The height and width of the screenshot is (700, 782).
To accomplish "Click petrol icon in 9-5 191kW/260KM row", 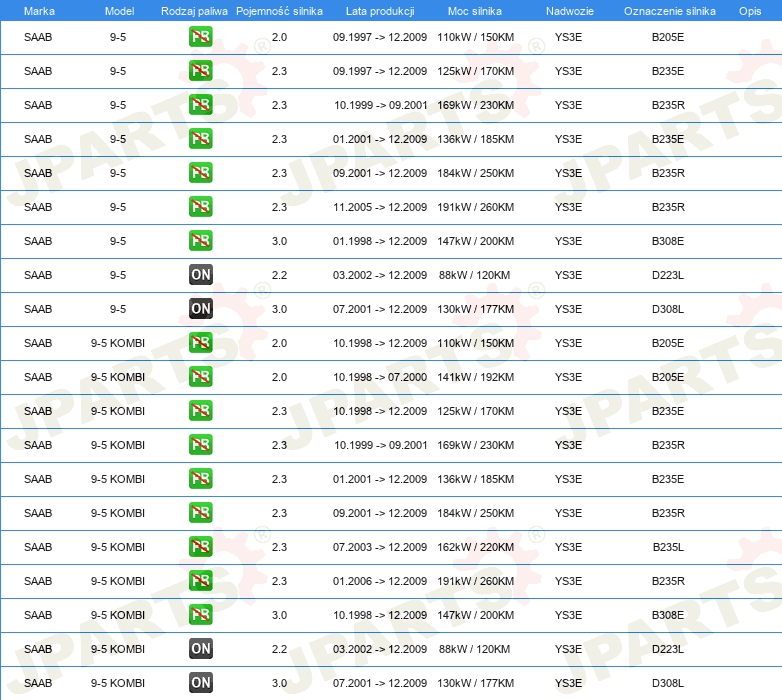I will coord(200,206).
